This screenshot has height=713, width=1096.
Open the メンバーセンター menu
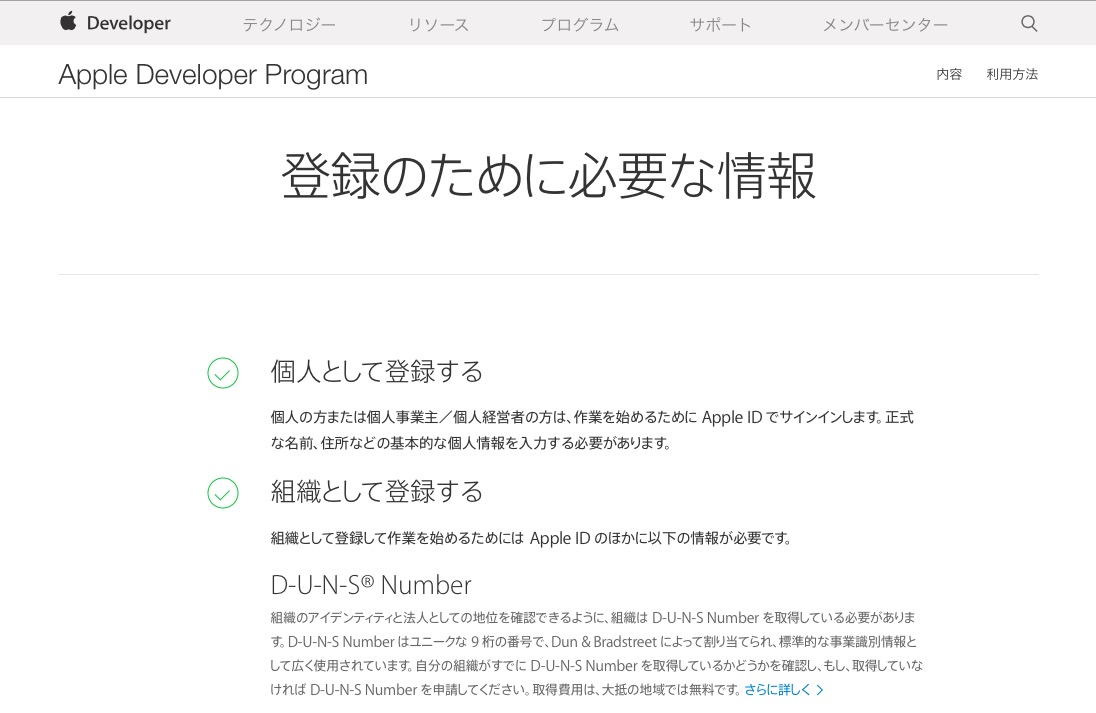point(885,24)
